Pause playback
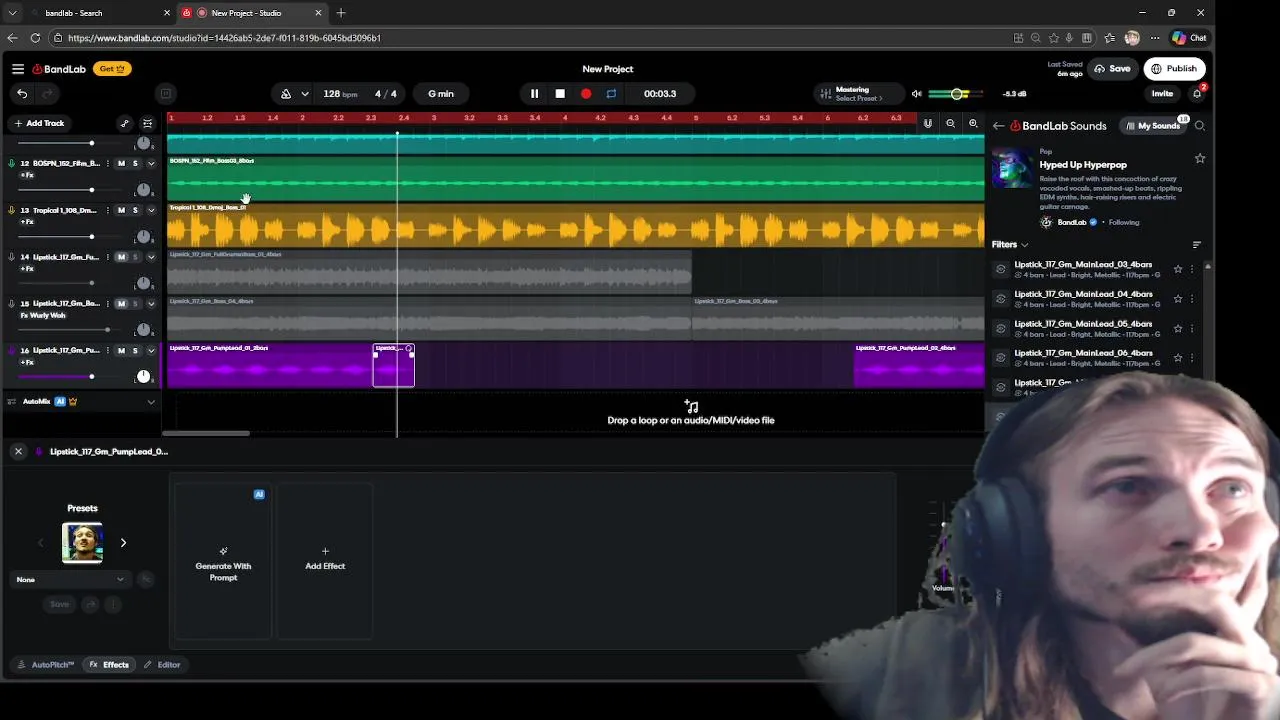The width and height of the screenshot is (1280, 720). pos(534,94)
